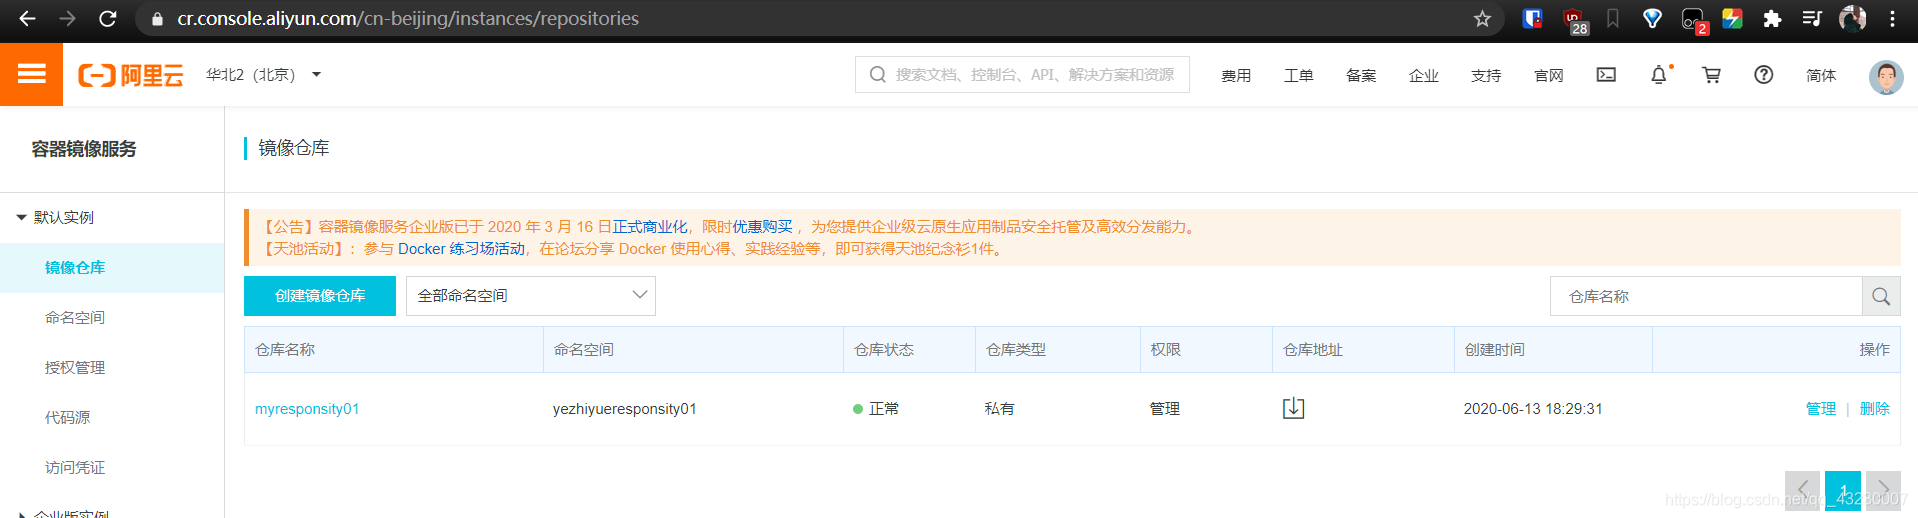Open the 优惠购买 link
The width and height of the screenshot is (1918, 518).
pyautogui.click(x=762, y=227)
